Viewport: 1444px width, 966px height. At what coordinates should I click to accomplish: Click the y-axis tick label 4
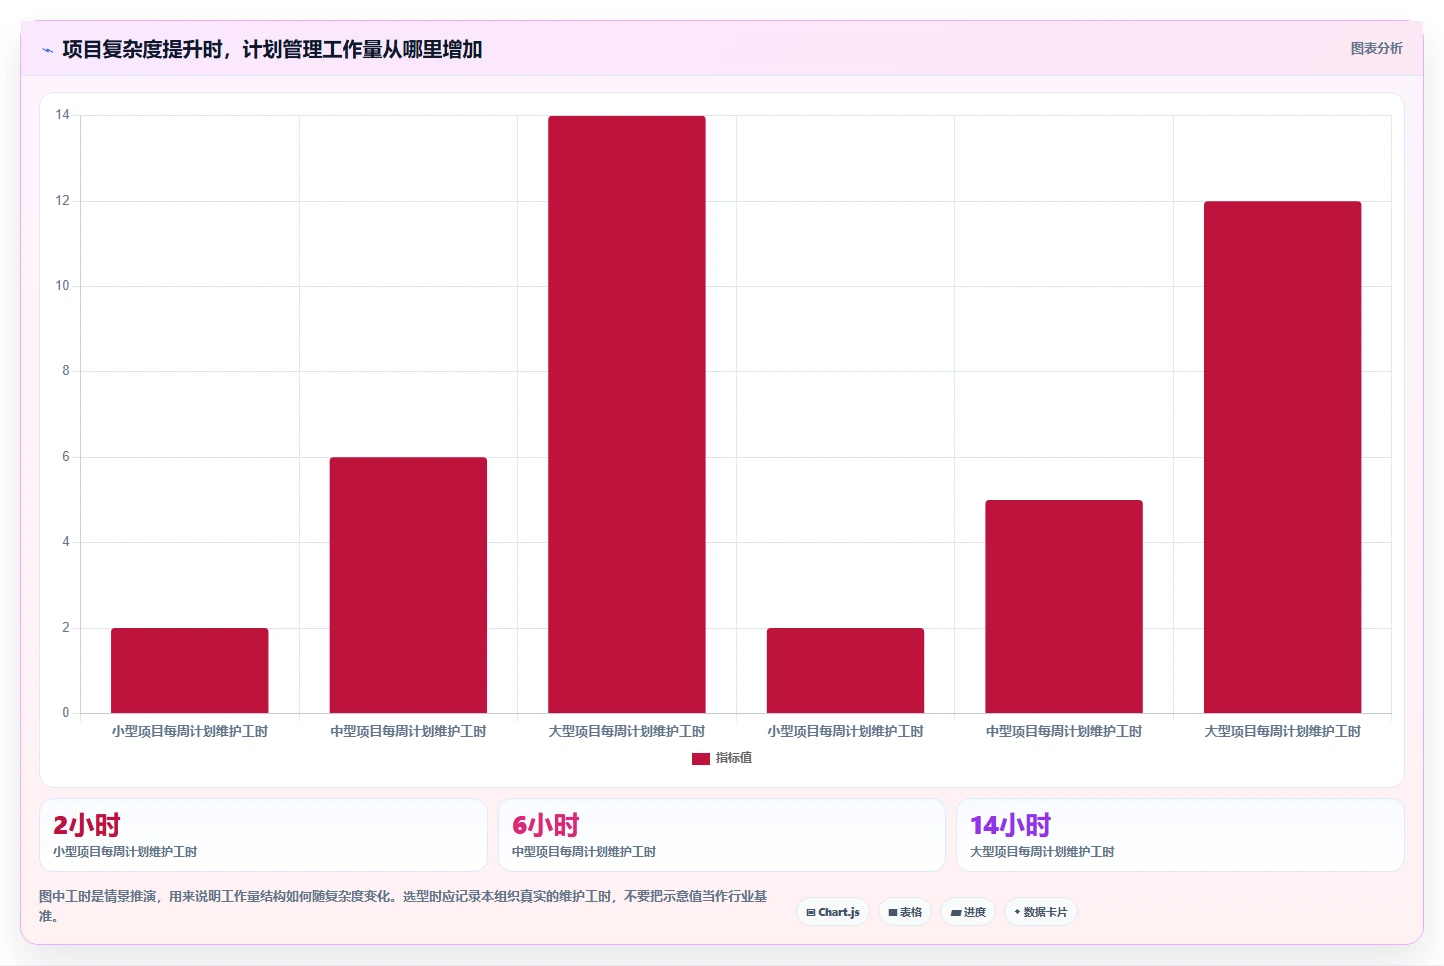[66, 542]
